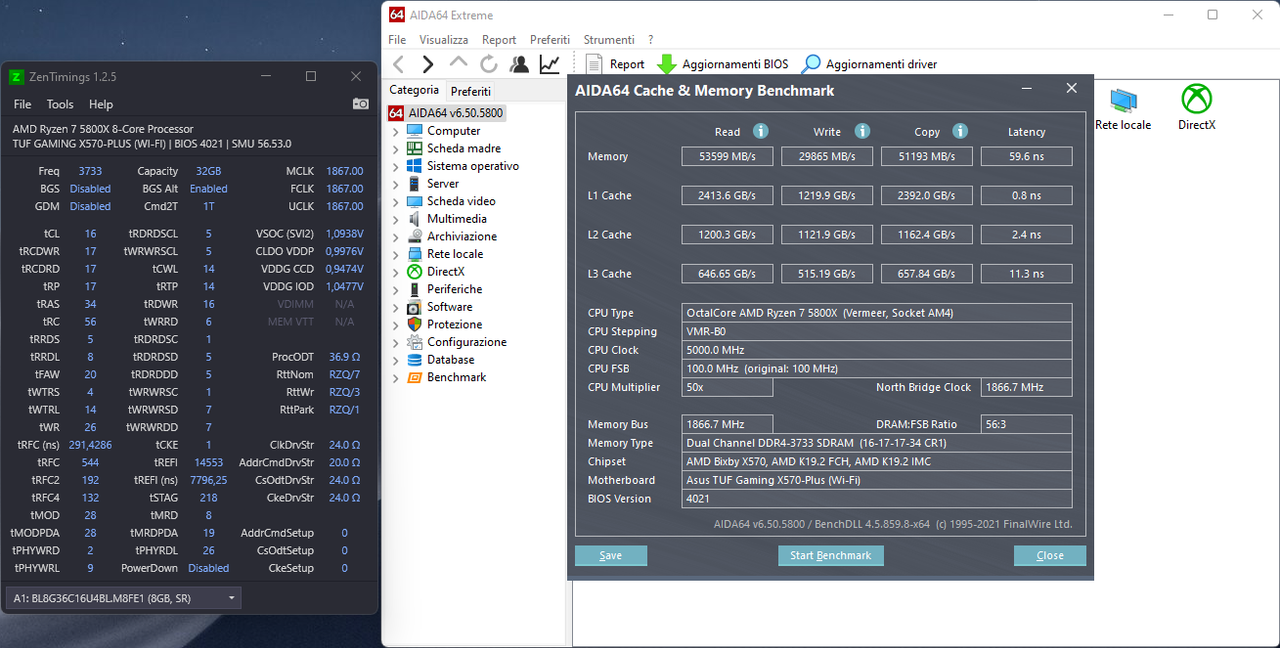Click the AIDA64 refresh icon

489,64
